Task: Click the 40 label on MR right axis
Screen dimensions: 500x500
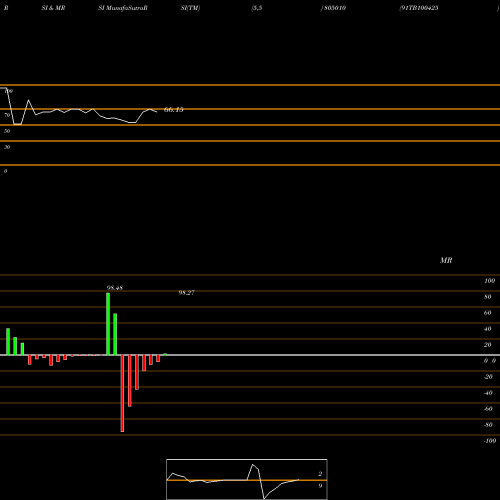Action: pos(488,329)
